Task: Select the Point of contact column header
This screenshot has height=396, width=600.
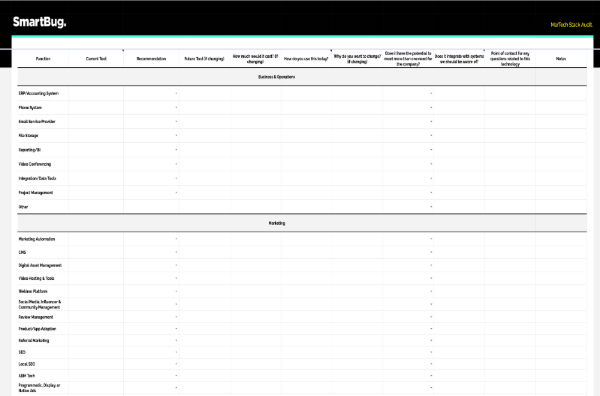Action: pyautogui.click(x=510, y=59)
